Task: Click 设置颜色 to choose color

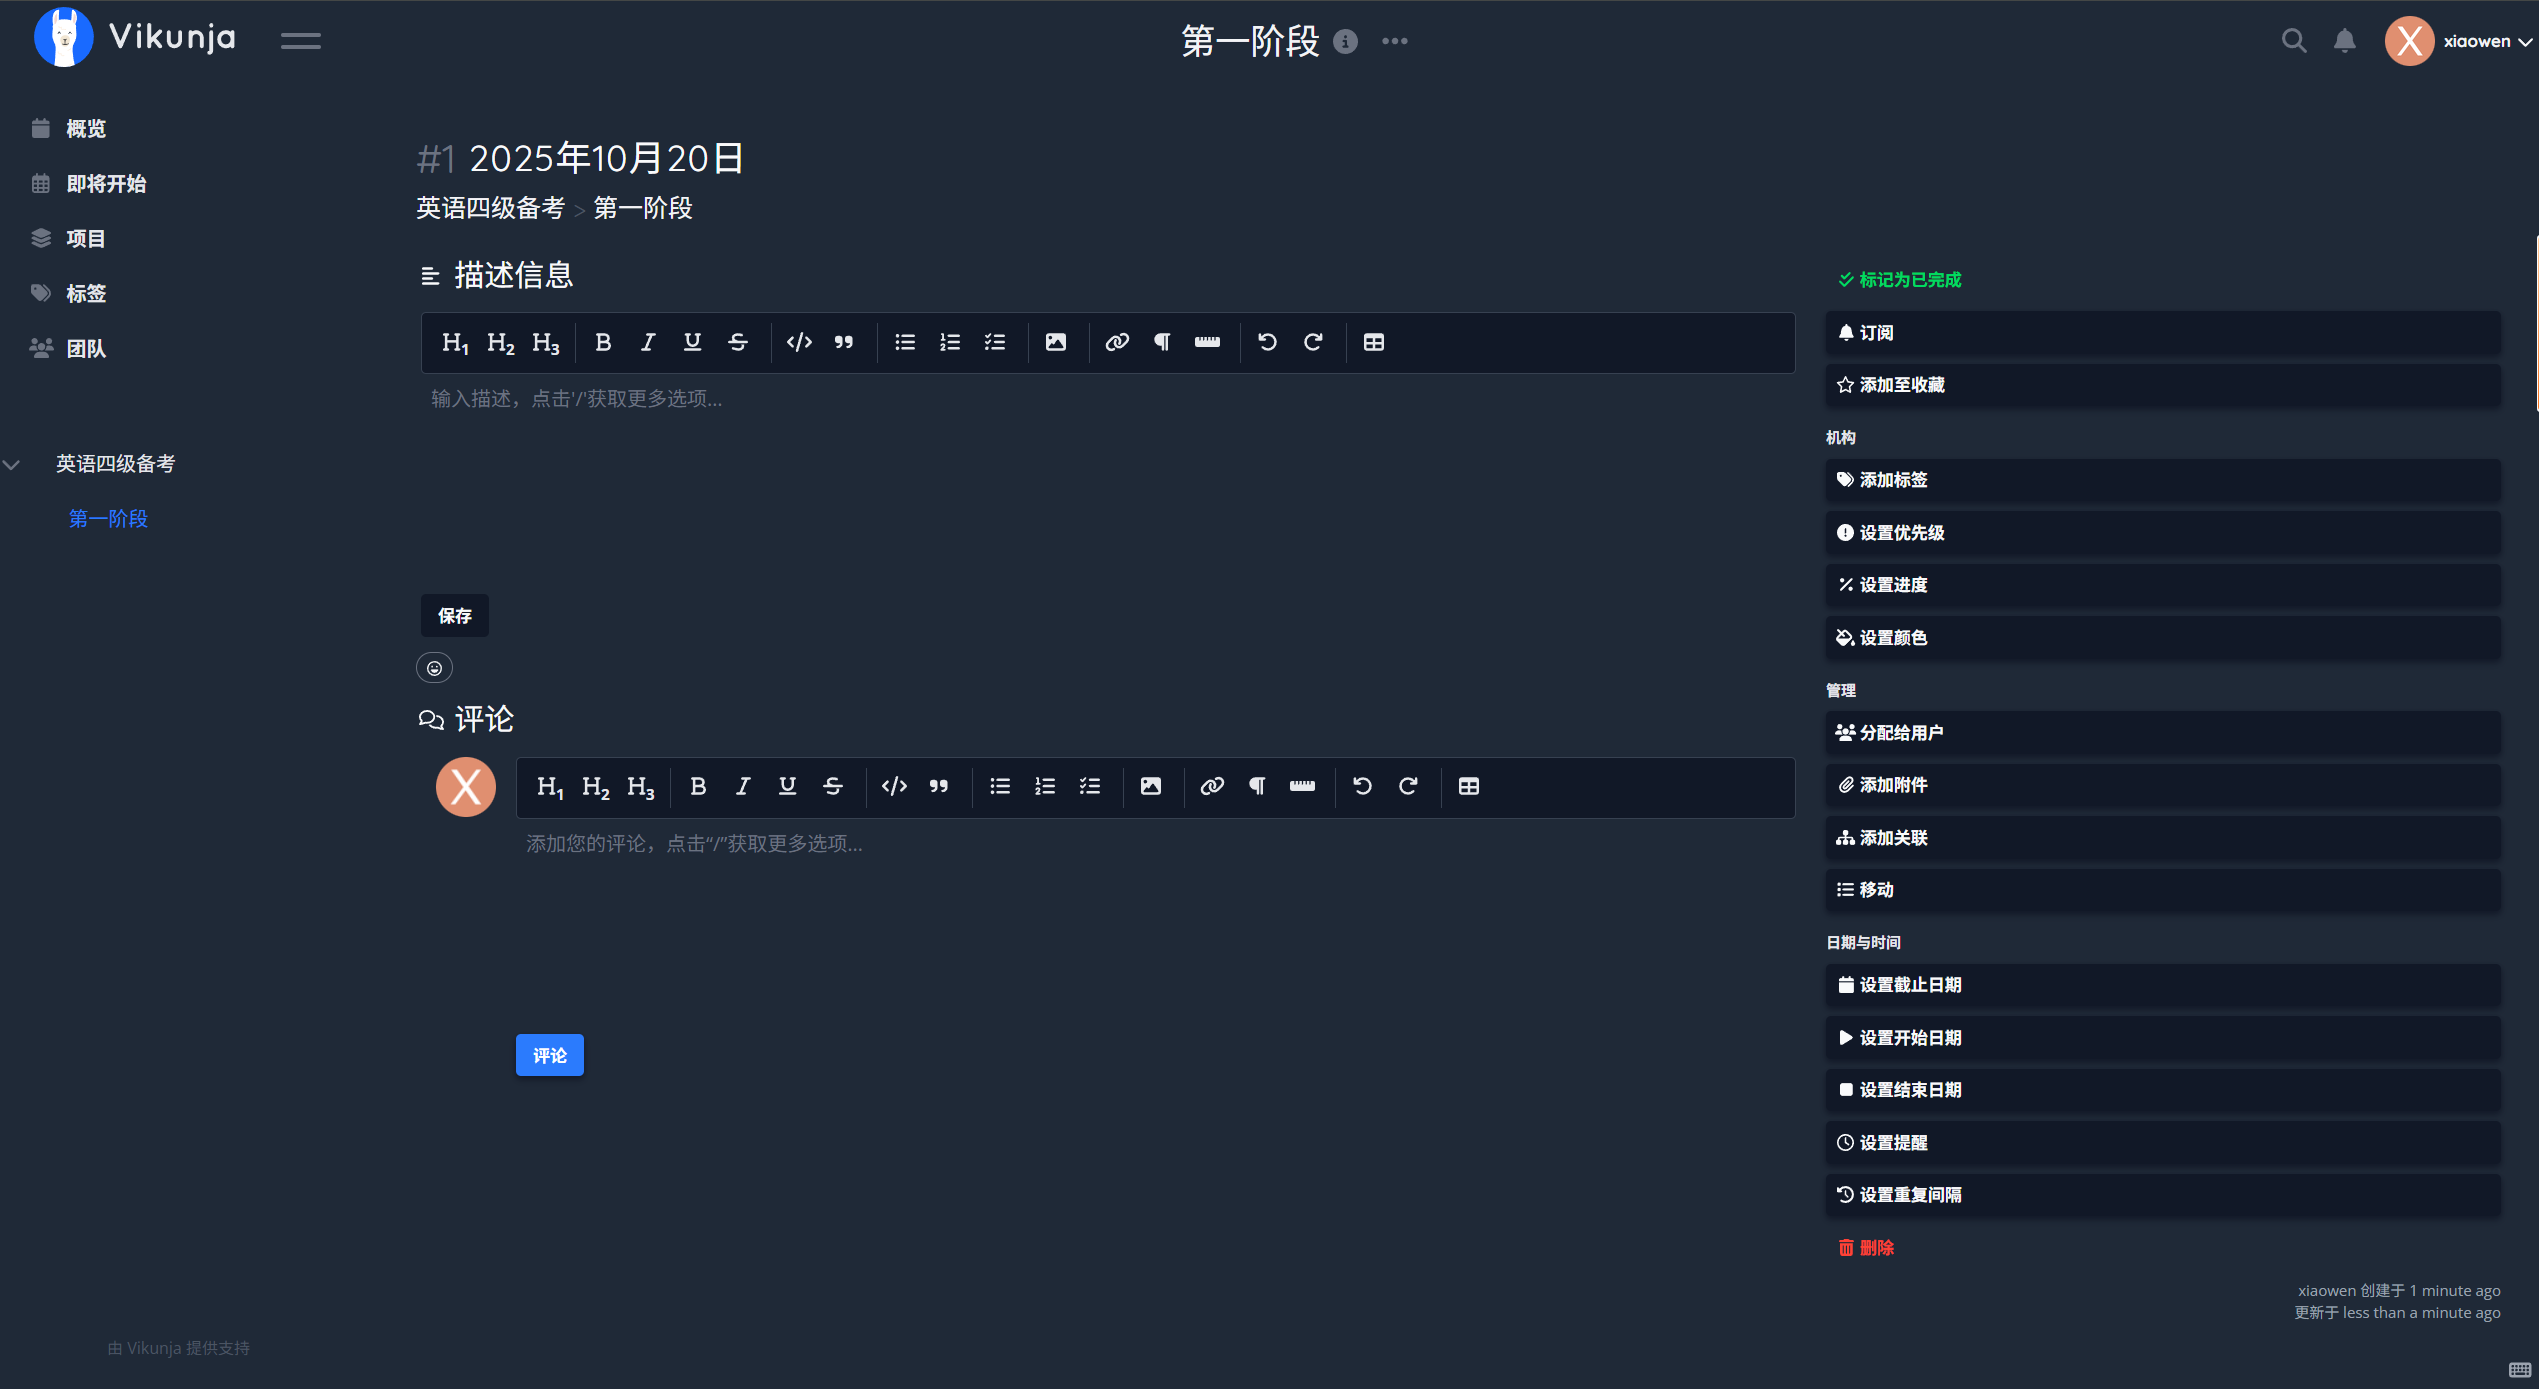Action: pos(1892,638)
